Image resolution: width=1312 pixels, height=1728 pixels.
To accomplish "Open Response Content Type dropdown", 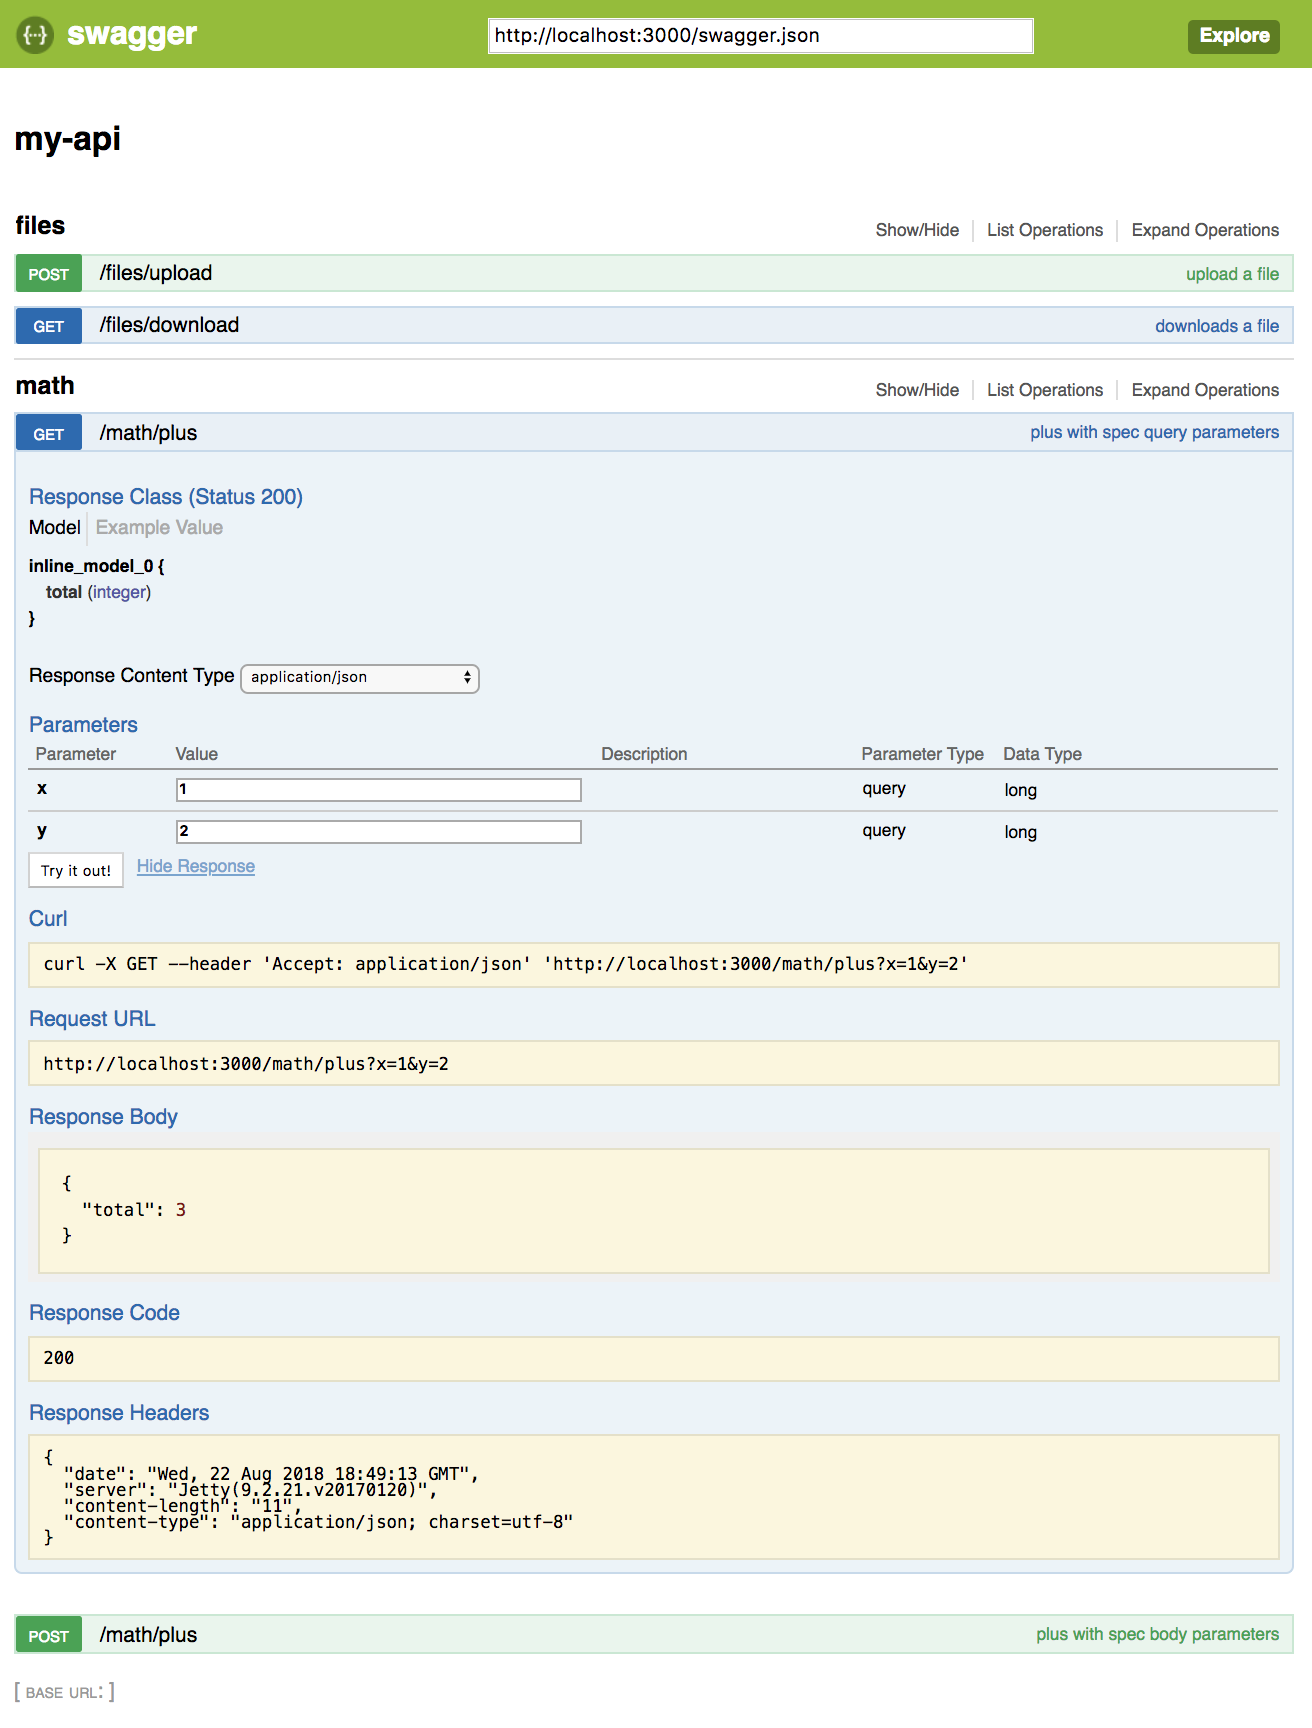I will click(x=360, y=678).
